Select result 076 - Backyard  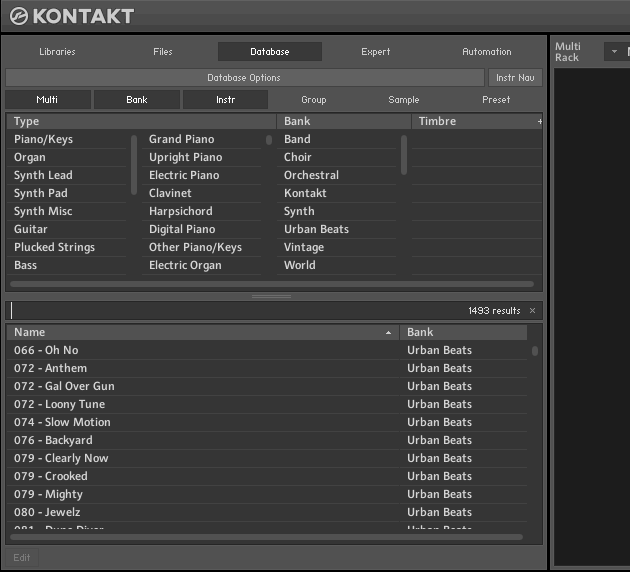click(x=267, y=440)
